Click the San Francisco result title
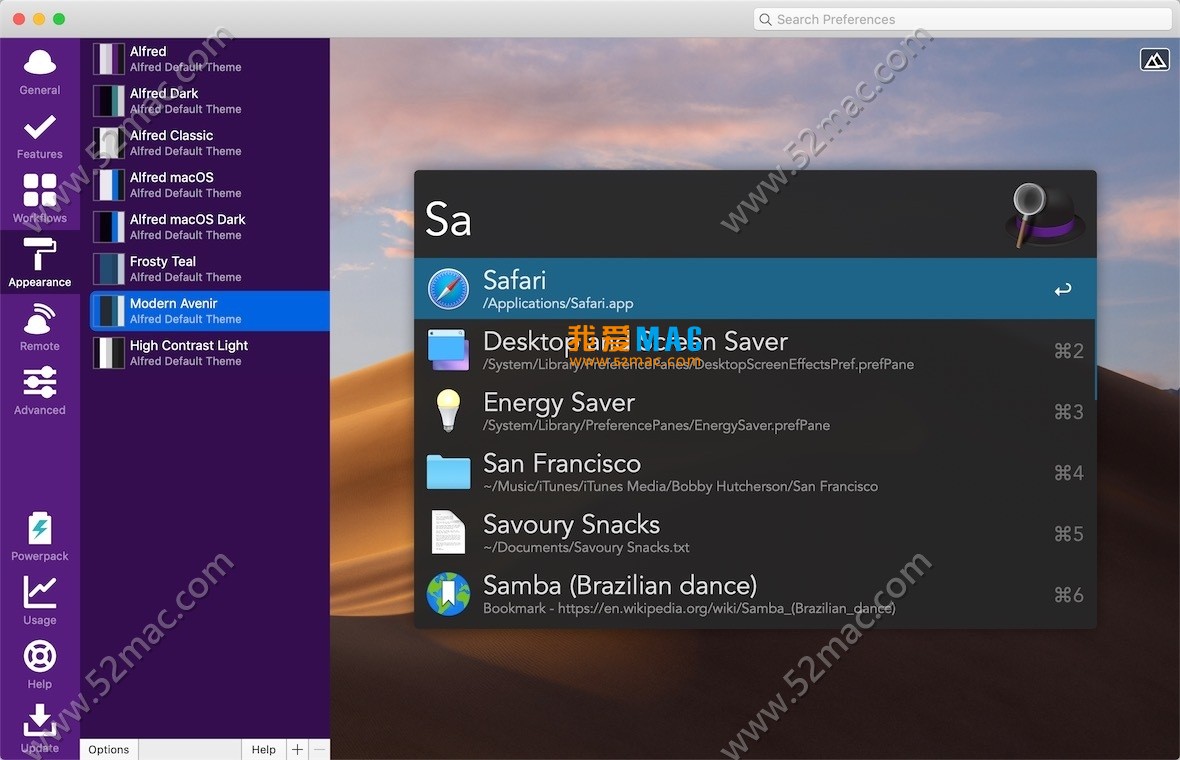 click(x=562, y=464)
